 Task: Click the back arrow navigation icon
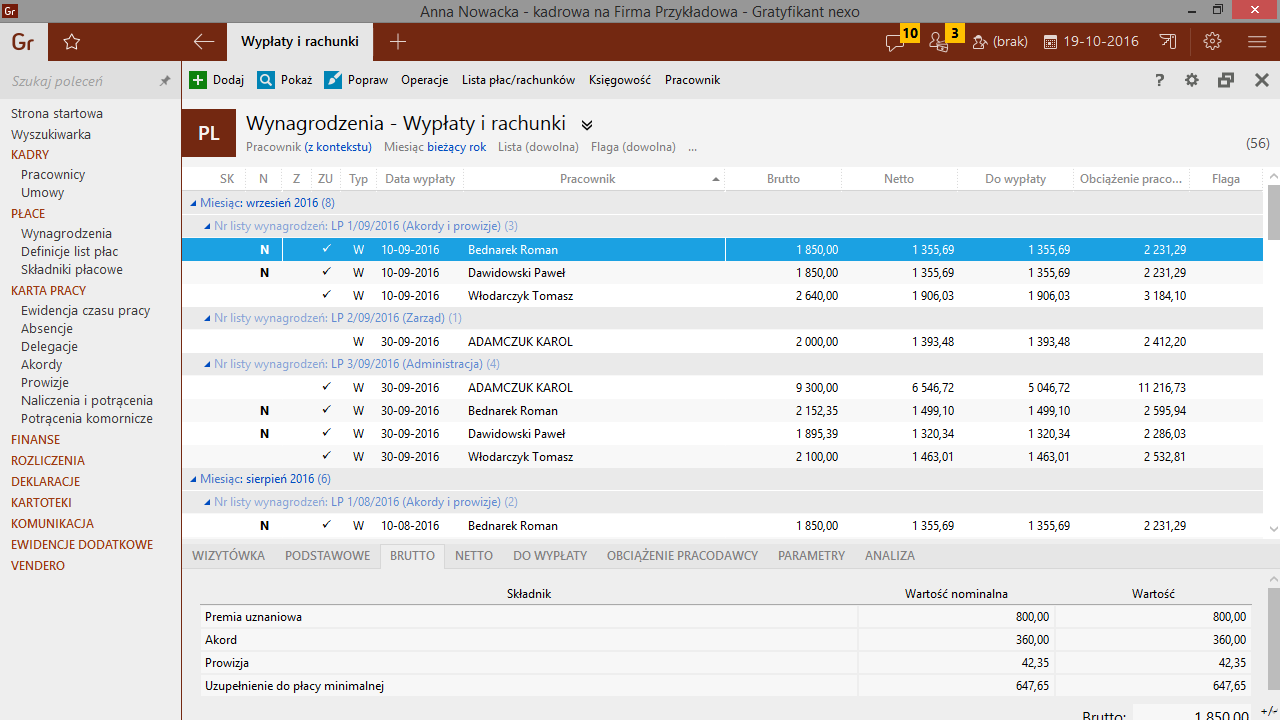pos(204,42)
